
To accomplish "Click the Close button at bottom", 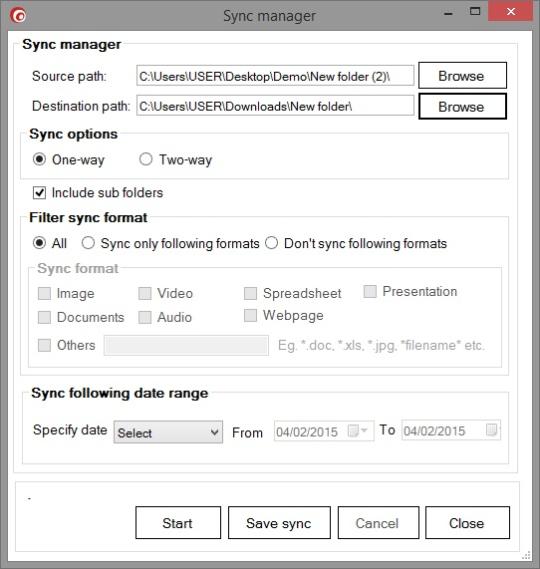I will tap(467, 523).
